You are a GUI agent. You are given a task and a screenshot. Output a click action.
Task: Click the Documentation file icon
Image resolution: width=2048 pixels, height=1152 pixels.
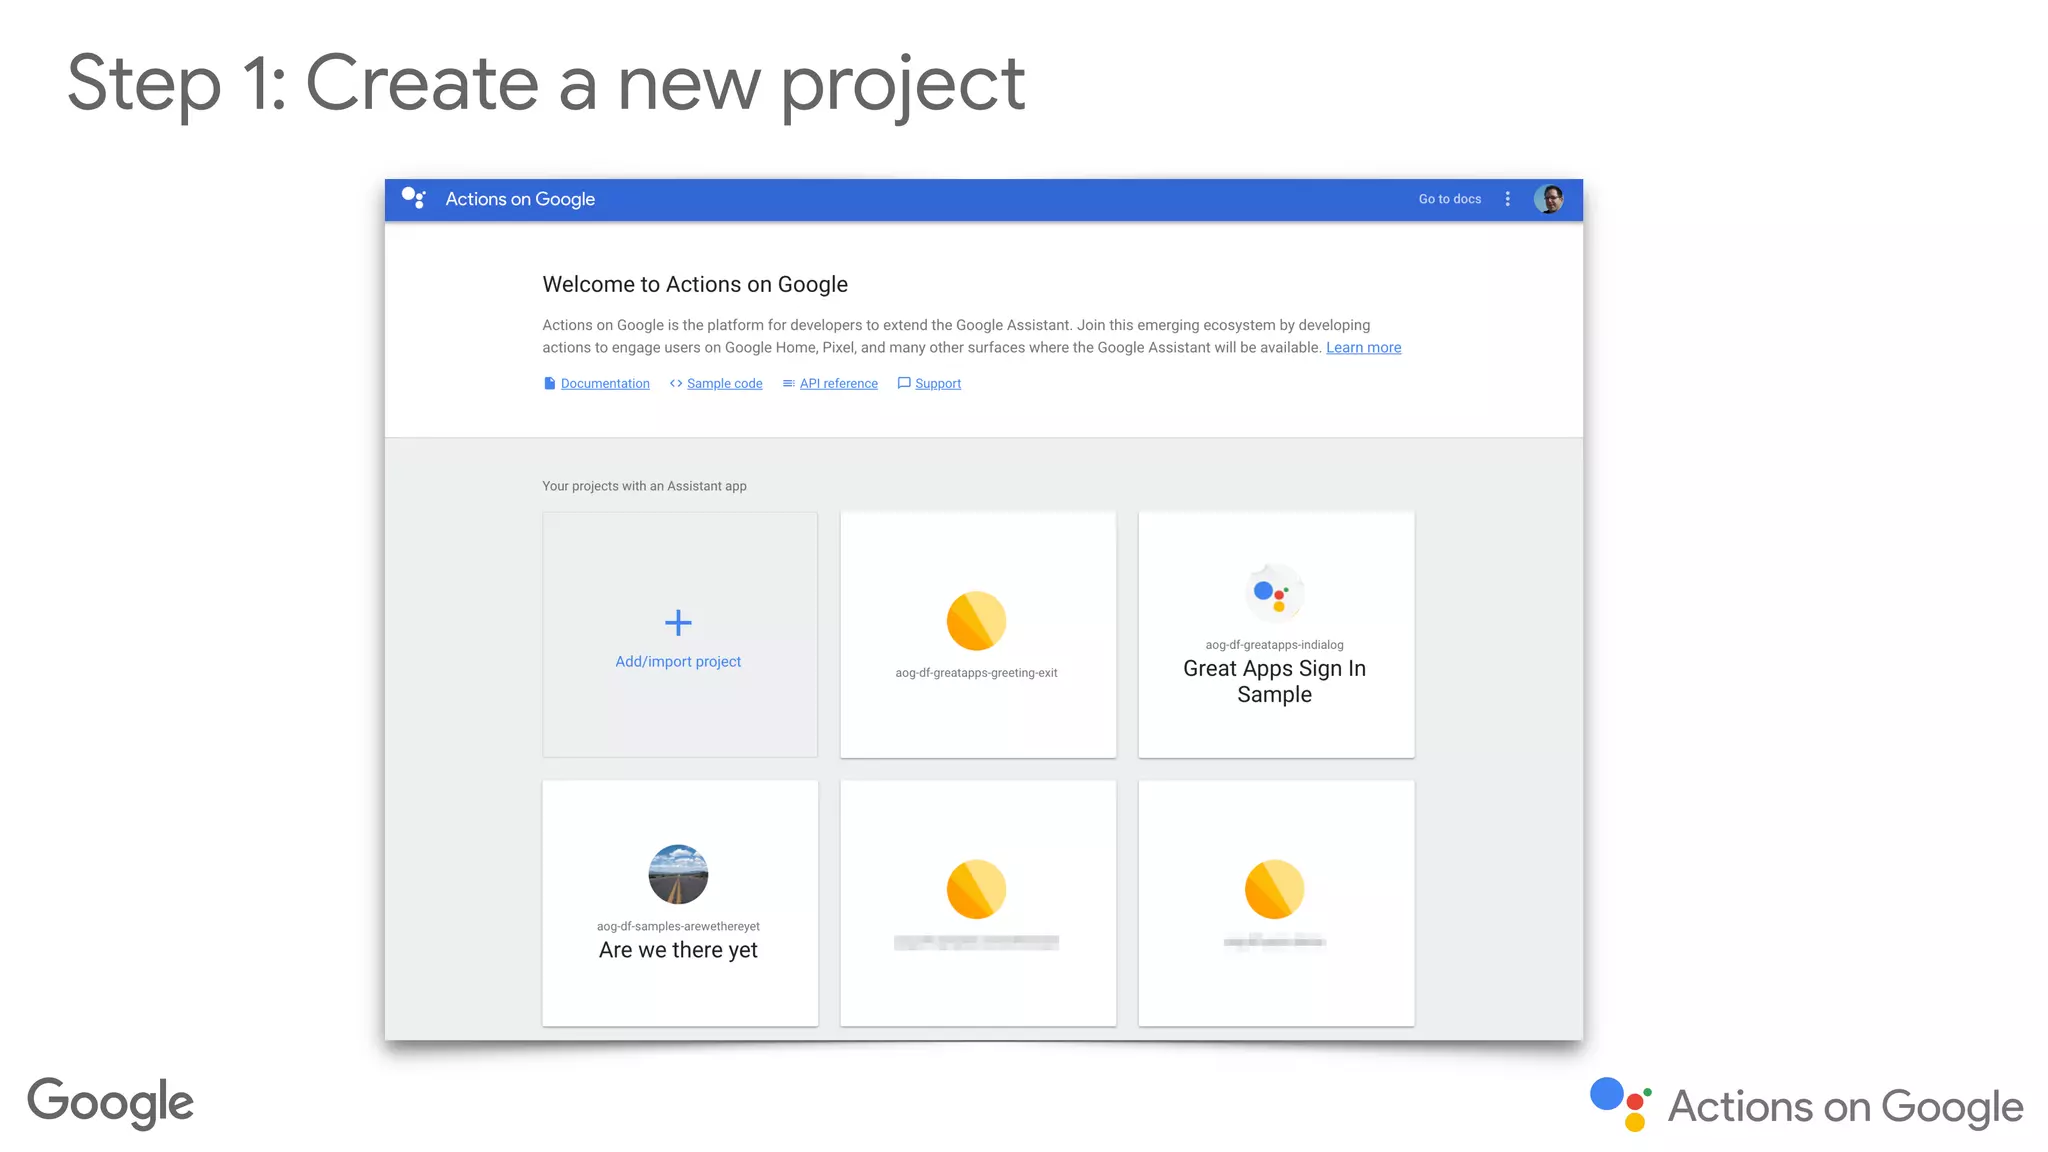[549, 383]
